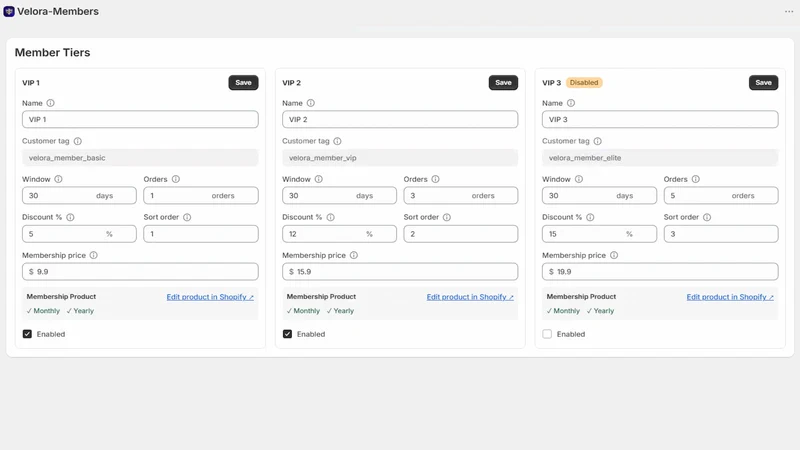
Task: Click the VIP 3 Window days field
Action: (x=599, y=195)
